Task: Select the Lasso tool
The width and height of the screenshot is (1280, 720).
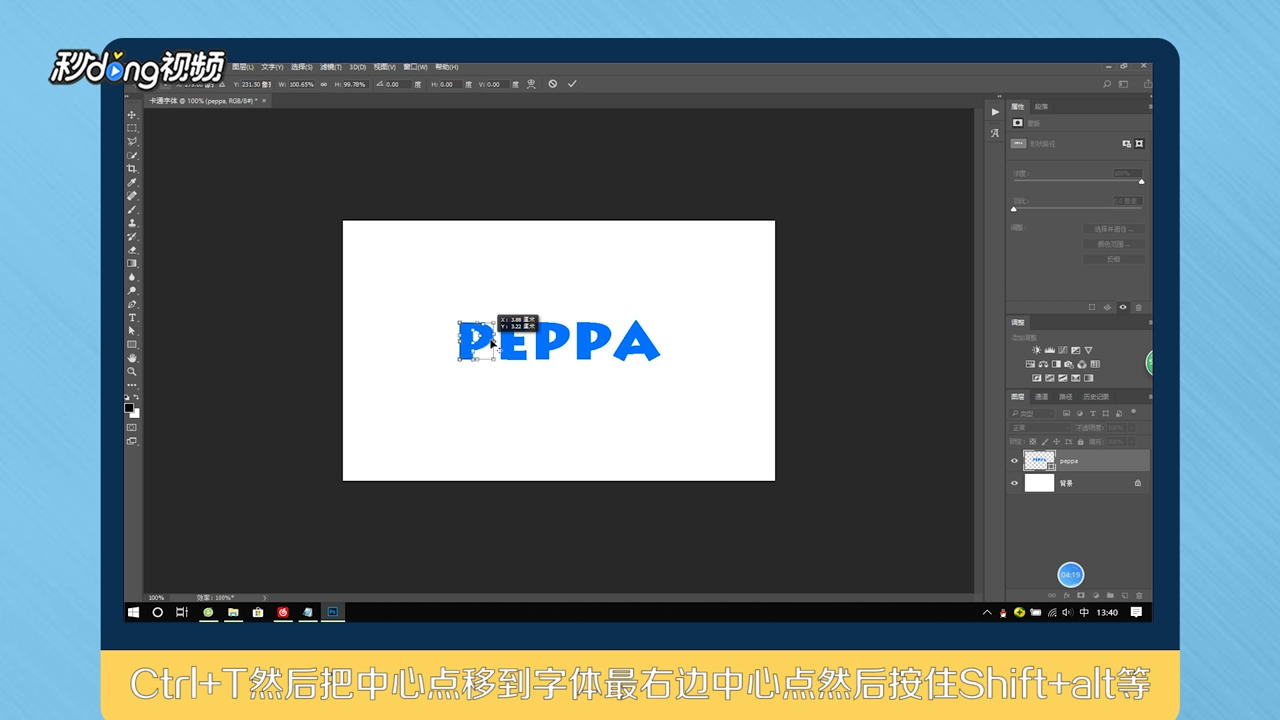Action: click(132, 142)
